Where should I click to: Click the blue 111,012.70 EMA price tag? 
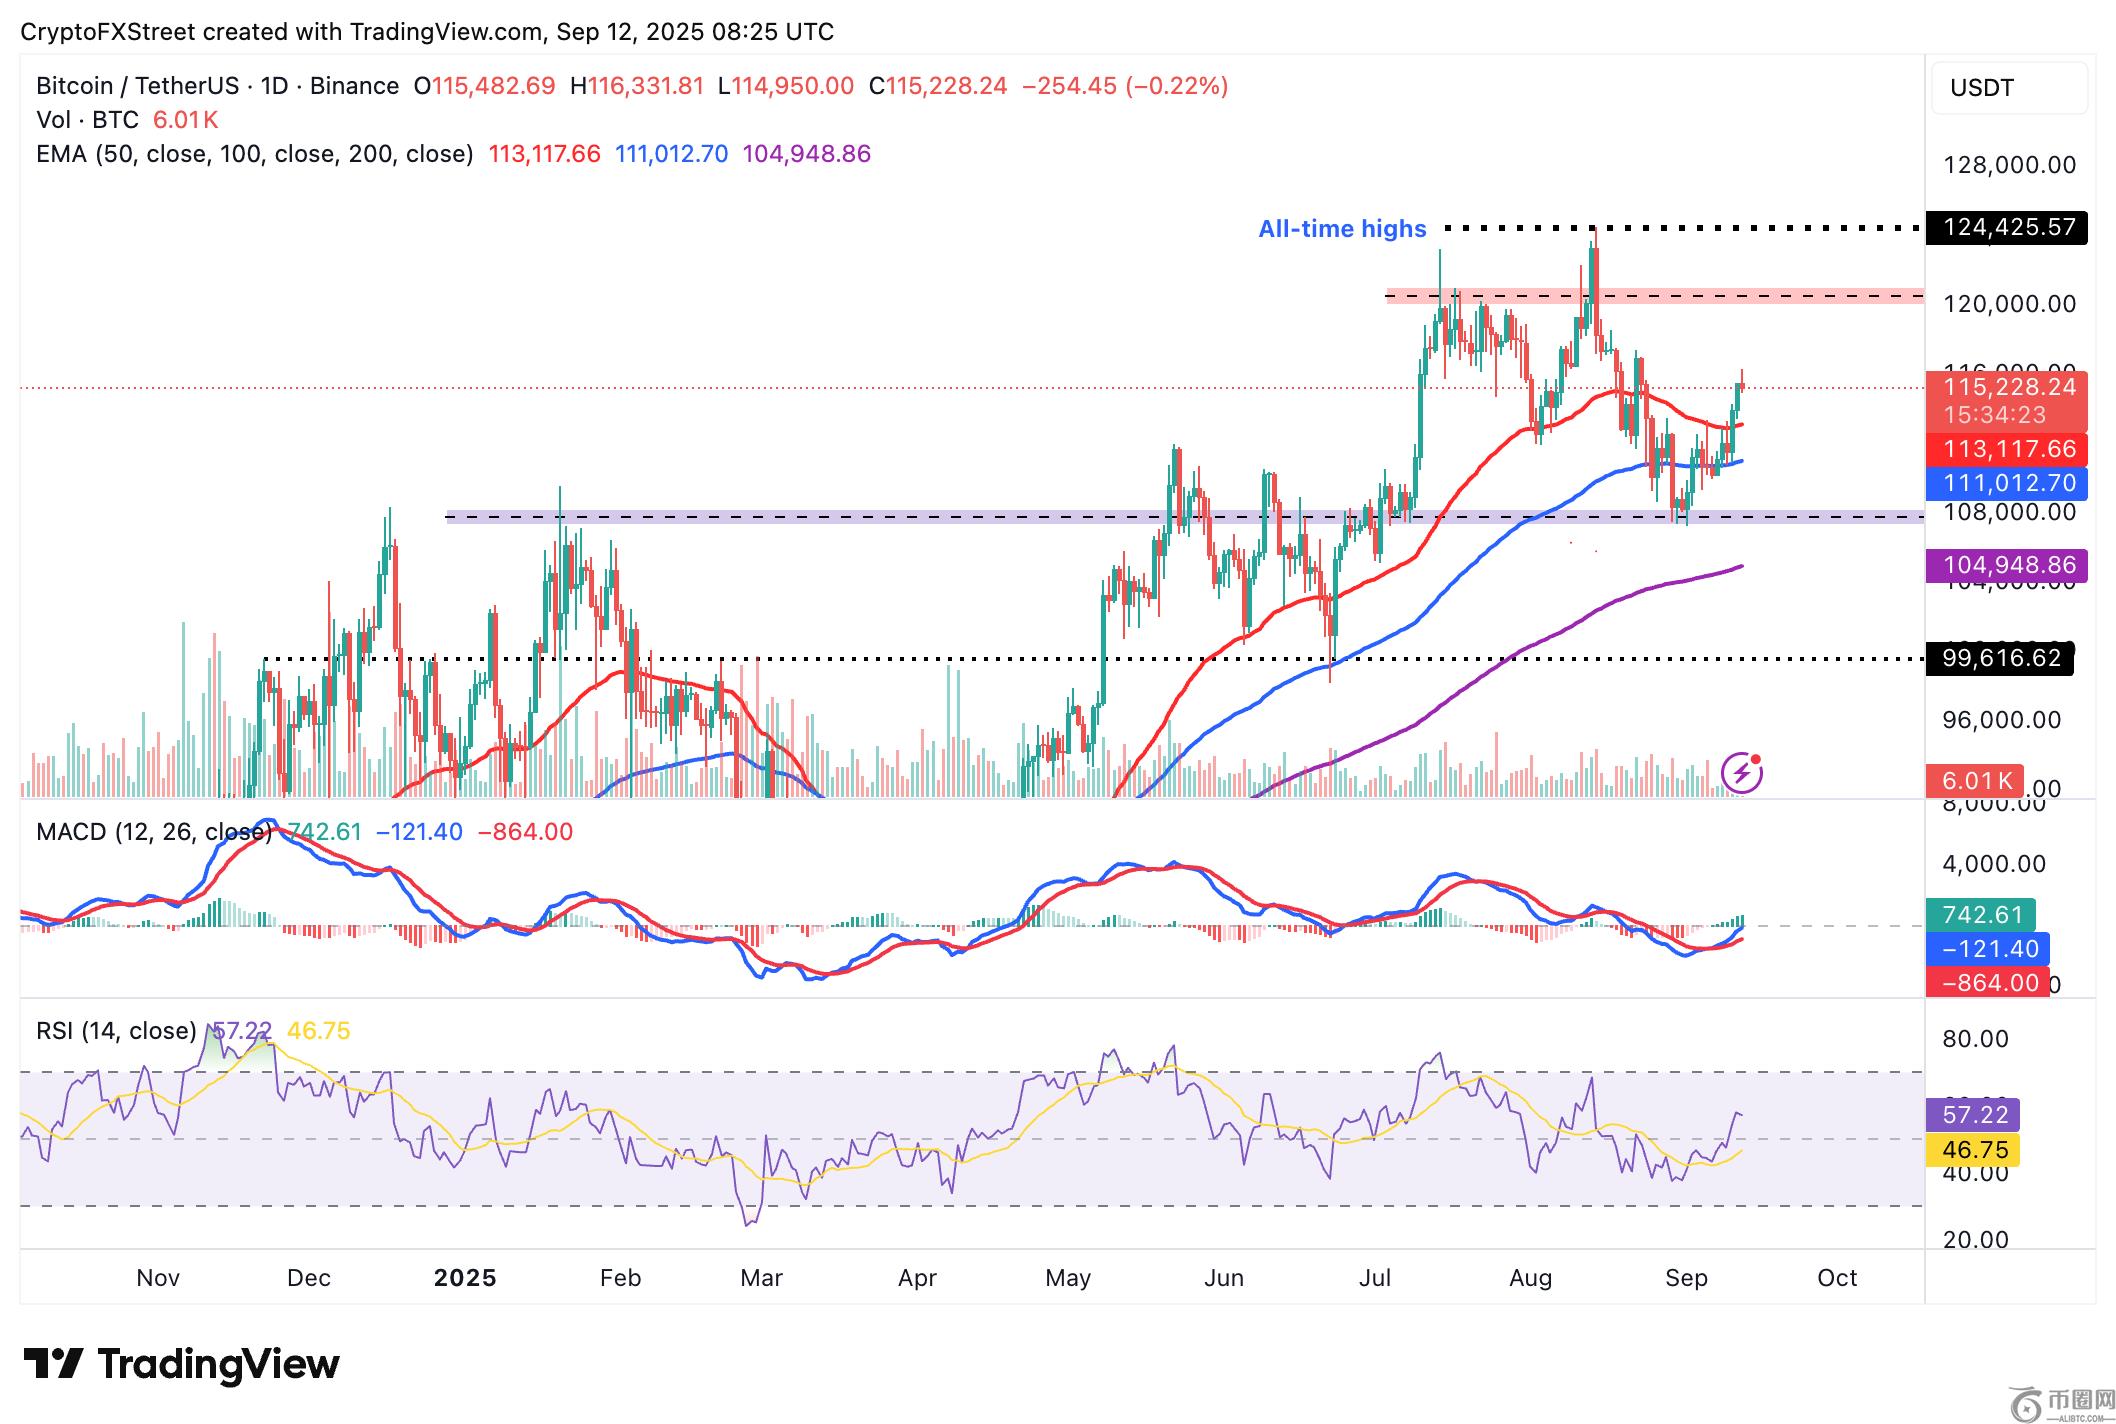tap(2008, 483)
